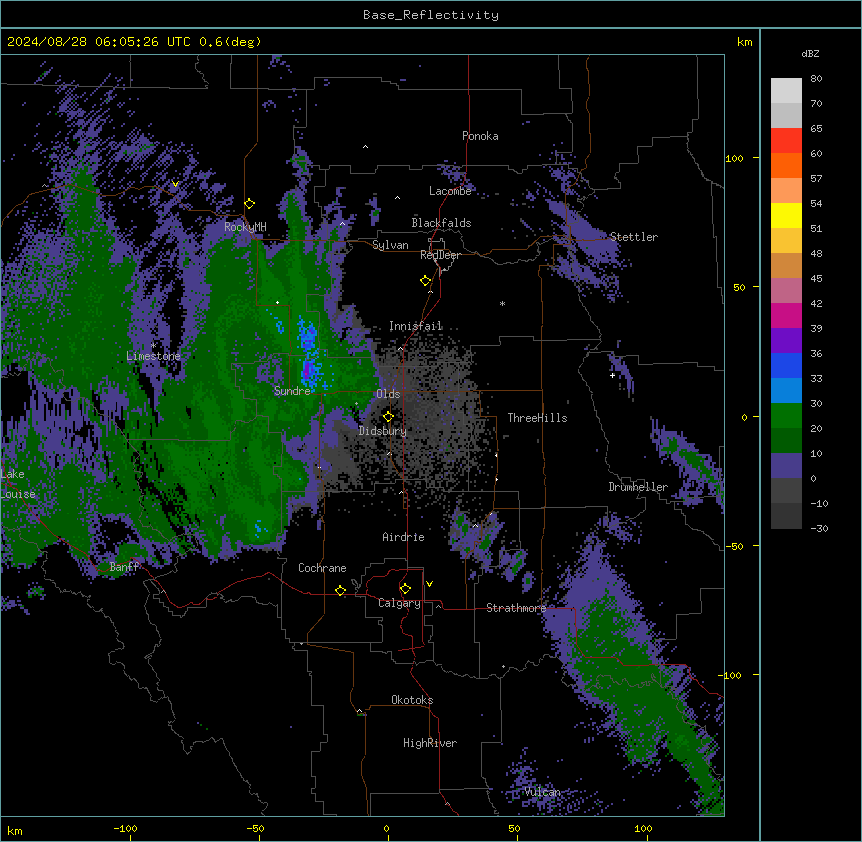Screen dimensions: 862x842
Task: Select the yellow diamond marker beneath Cochrane
Action: coord(340,591)
